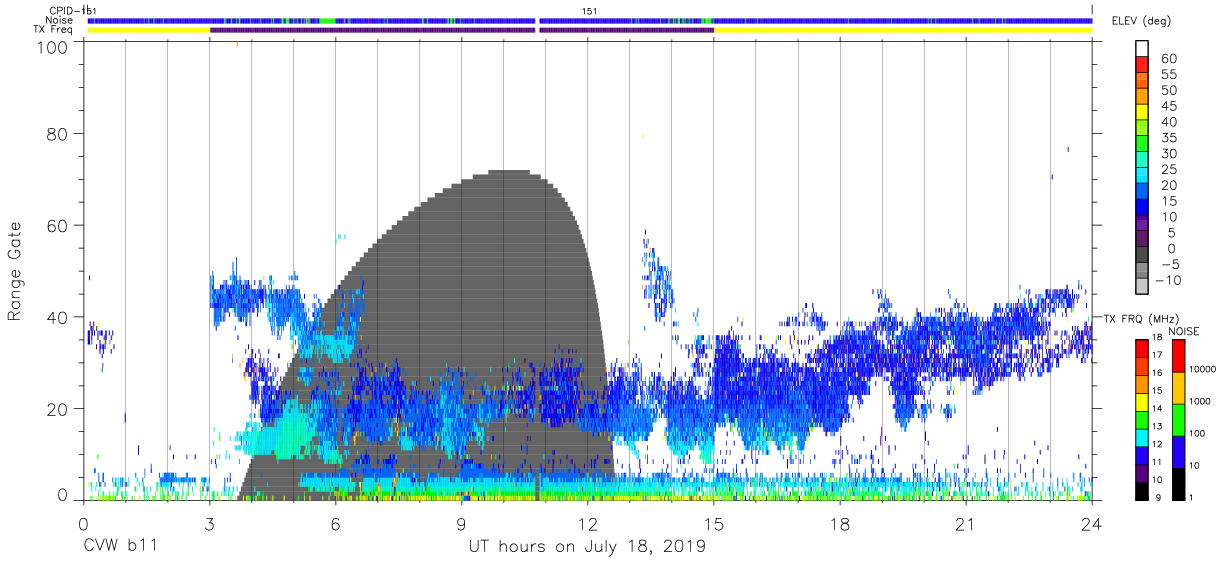Pick the orange TX FRQ swatch between 15 and 16
The image size is (1228, 567).
(1142, 383)
